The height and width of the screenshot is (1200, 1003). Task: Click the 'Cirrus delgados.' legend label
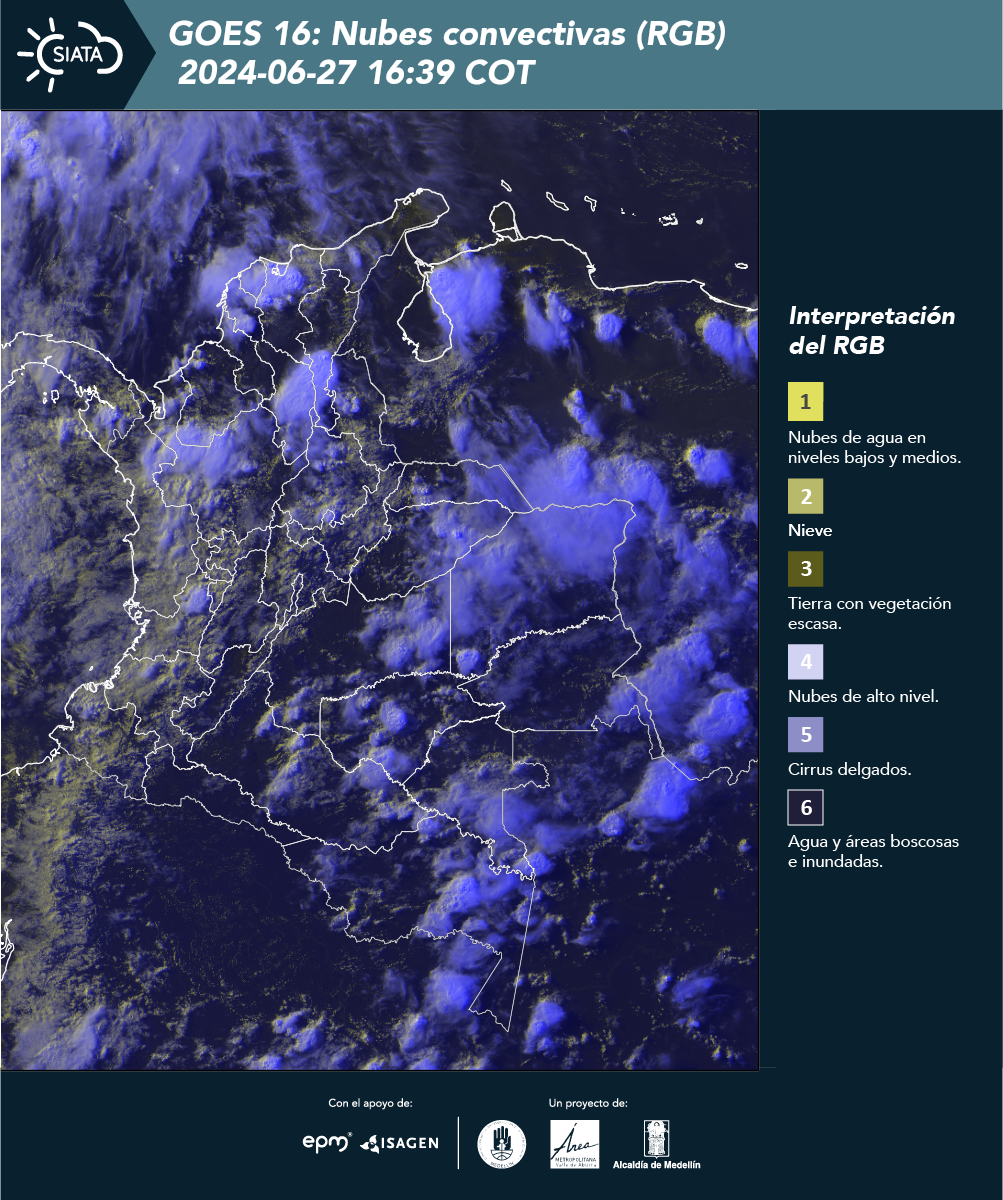click(849, 770)
